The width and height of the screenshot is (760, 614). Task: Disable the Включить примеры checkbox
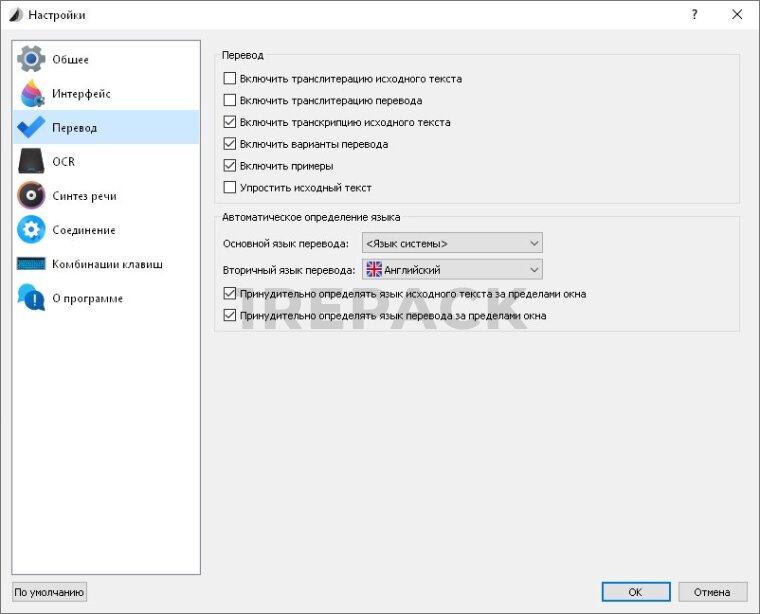click(x=230, y=166)
